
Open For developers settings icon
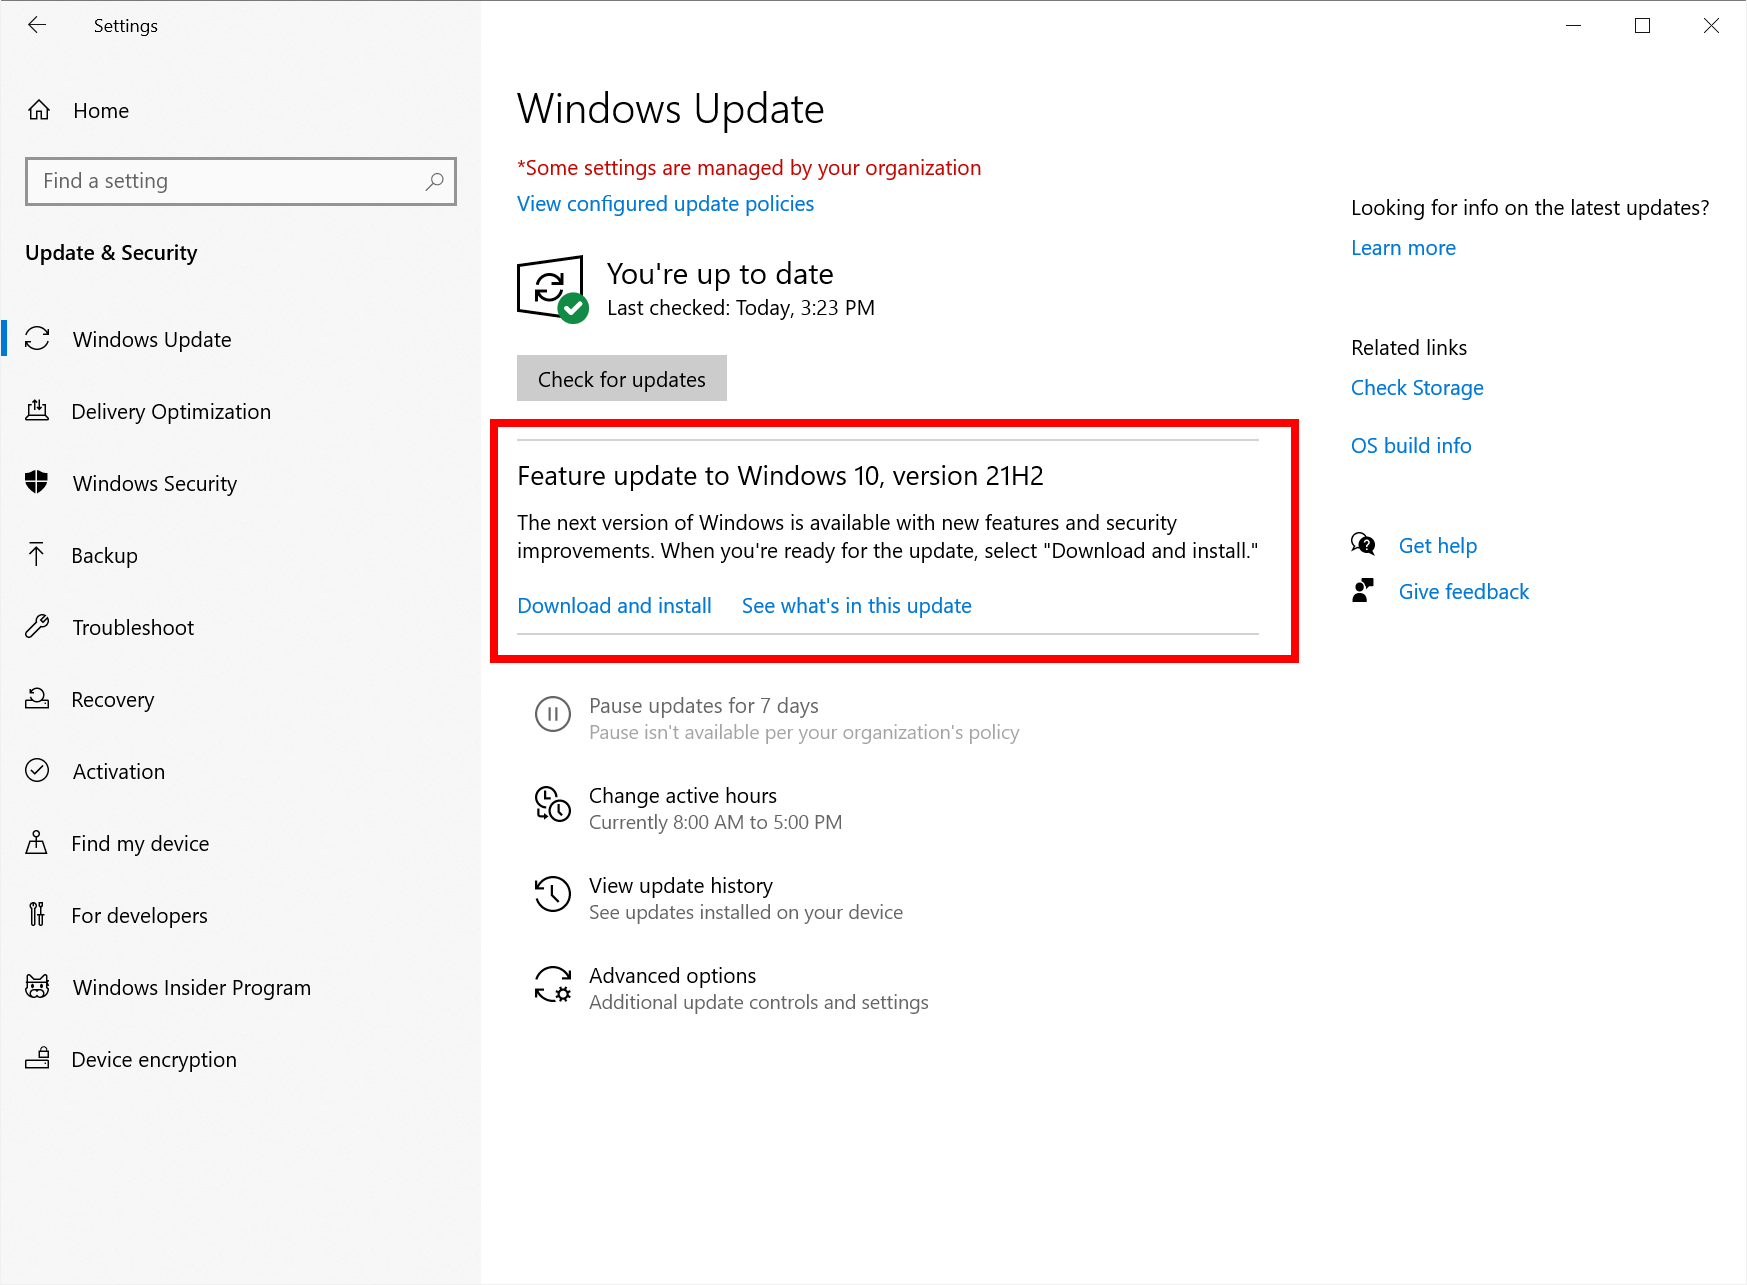pyautogui.click(x=38, y=915)
